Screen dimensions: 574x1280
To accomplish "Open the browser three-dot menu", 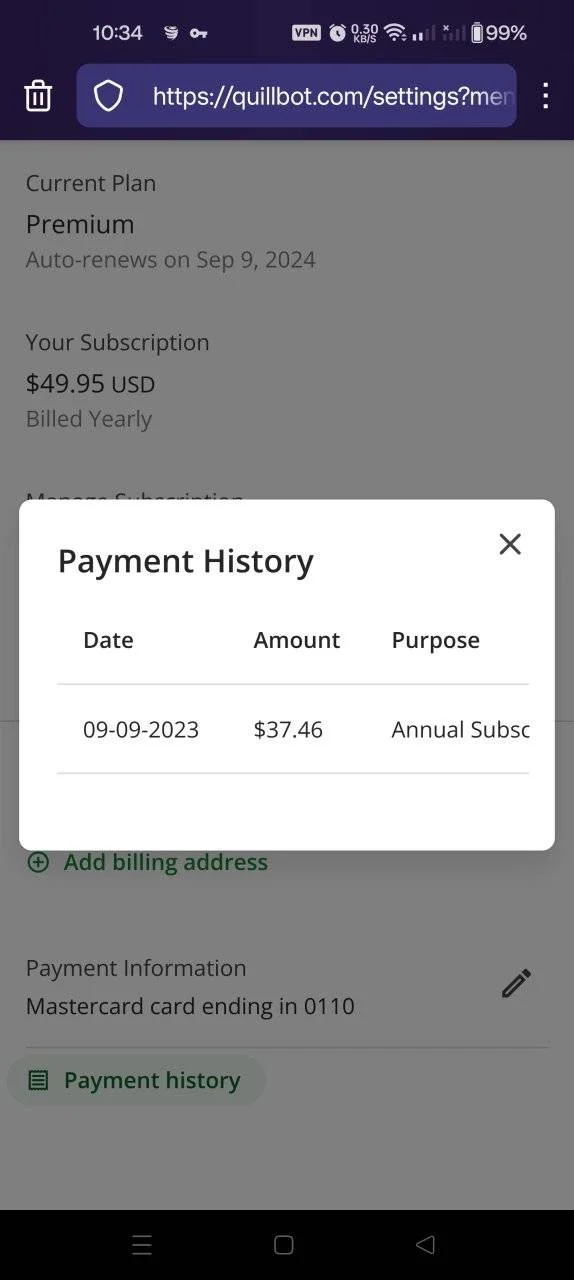I will click(545, 96).
